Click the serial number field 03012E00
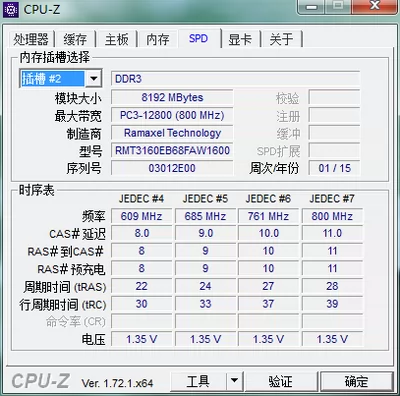This screenshot has height=396, width=400. [x=172, y=168]
